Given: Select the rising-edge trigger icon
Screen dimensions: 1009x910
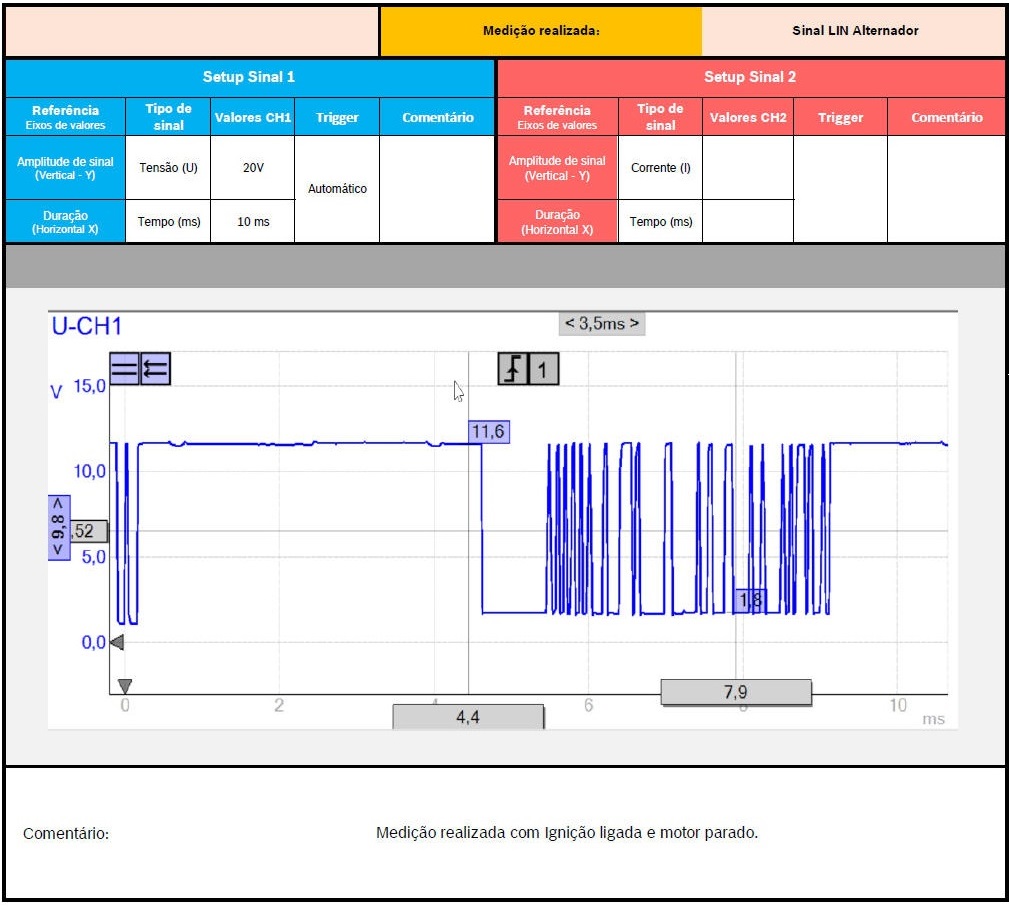Looking at the screenshot, I should (x=513, y=370).
